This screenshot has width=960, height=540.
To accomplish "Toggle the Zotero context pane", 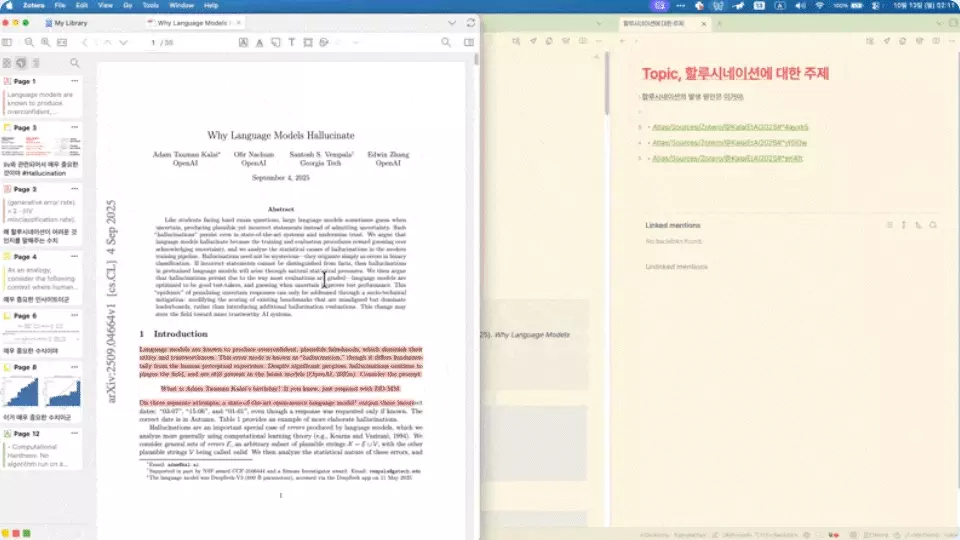I will 468,42.
